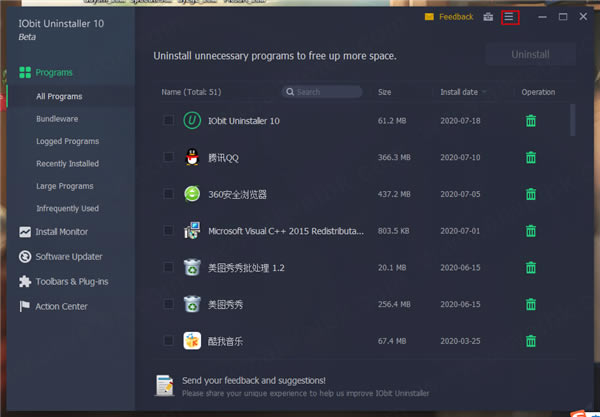600x417 pixels.
Task: Click the Uninstall button
Action: tap(530, 54)
